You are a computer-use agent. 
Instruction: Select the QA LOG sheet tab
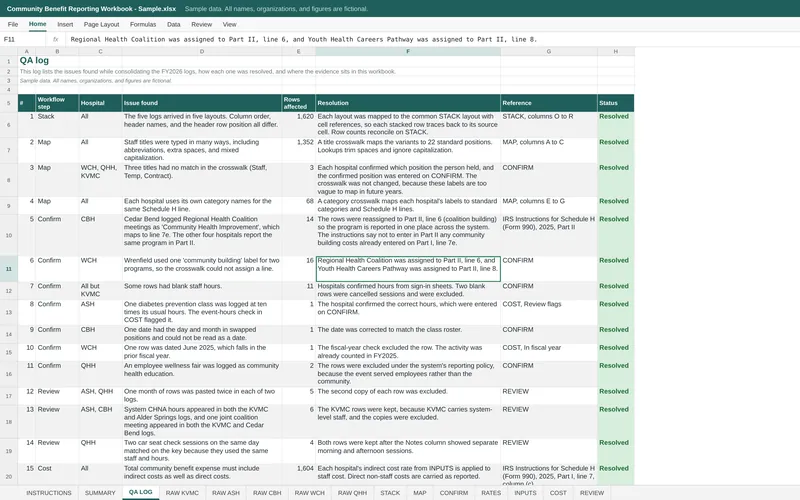click(140, 492)
